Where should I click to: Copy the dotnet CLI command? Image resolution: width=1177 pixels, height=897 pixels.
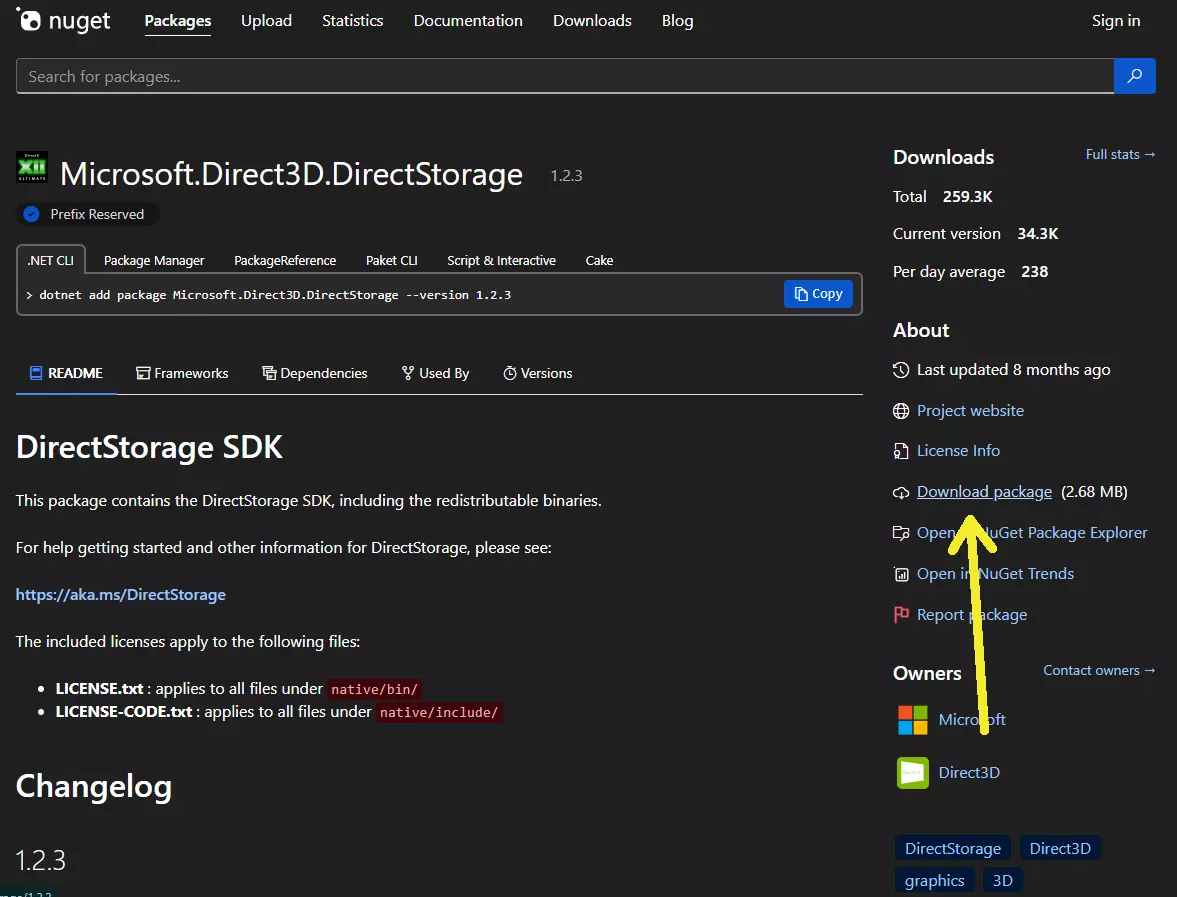818,294
